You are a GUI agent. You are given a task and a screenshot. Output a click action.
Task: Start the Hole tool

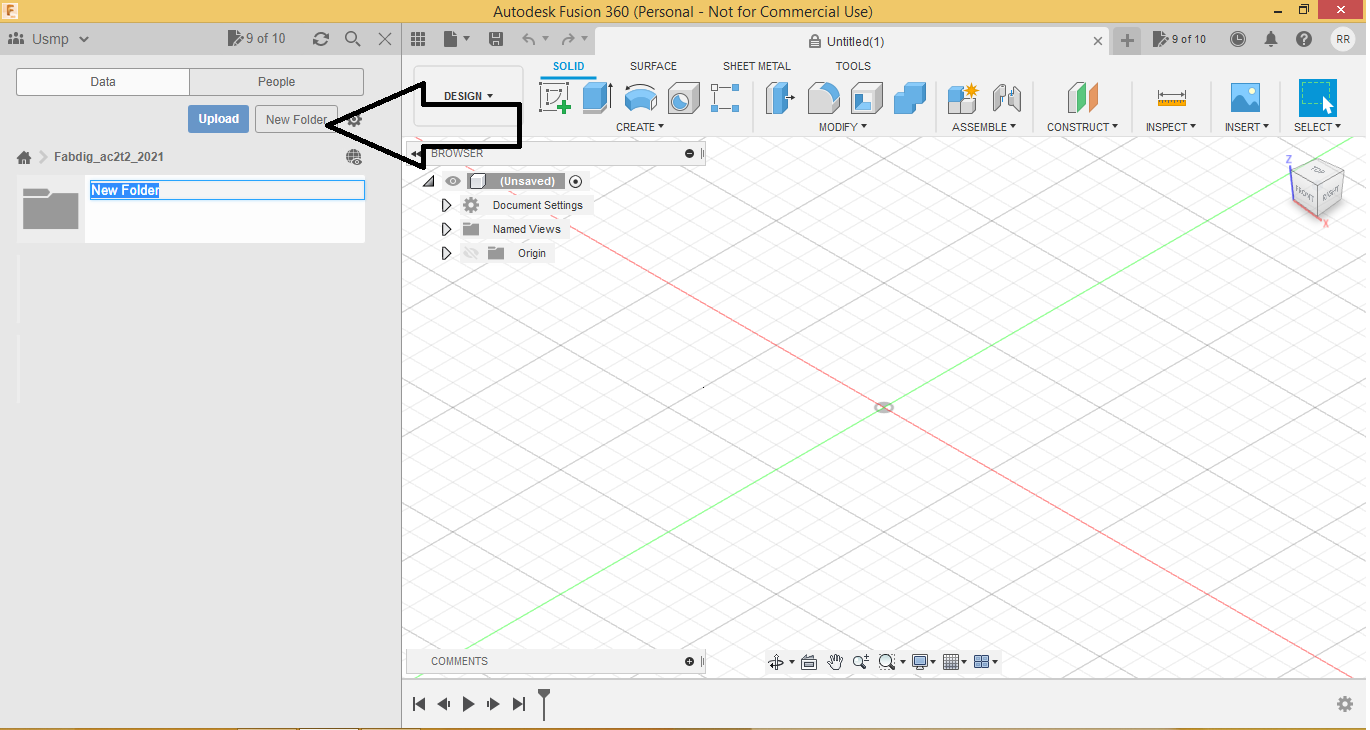point(683,97)
